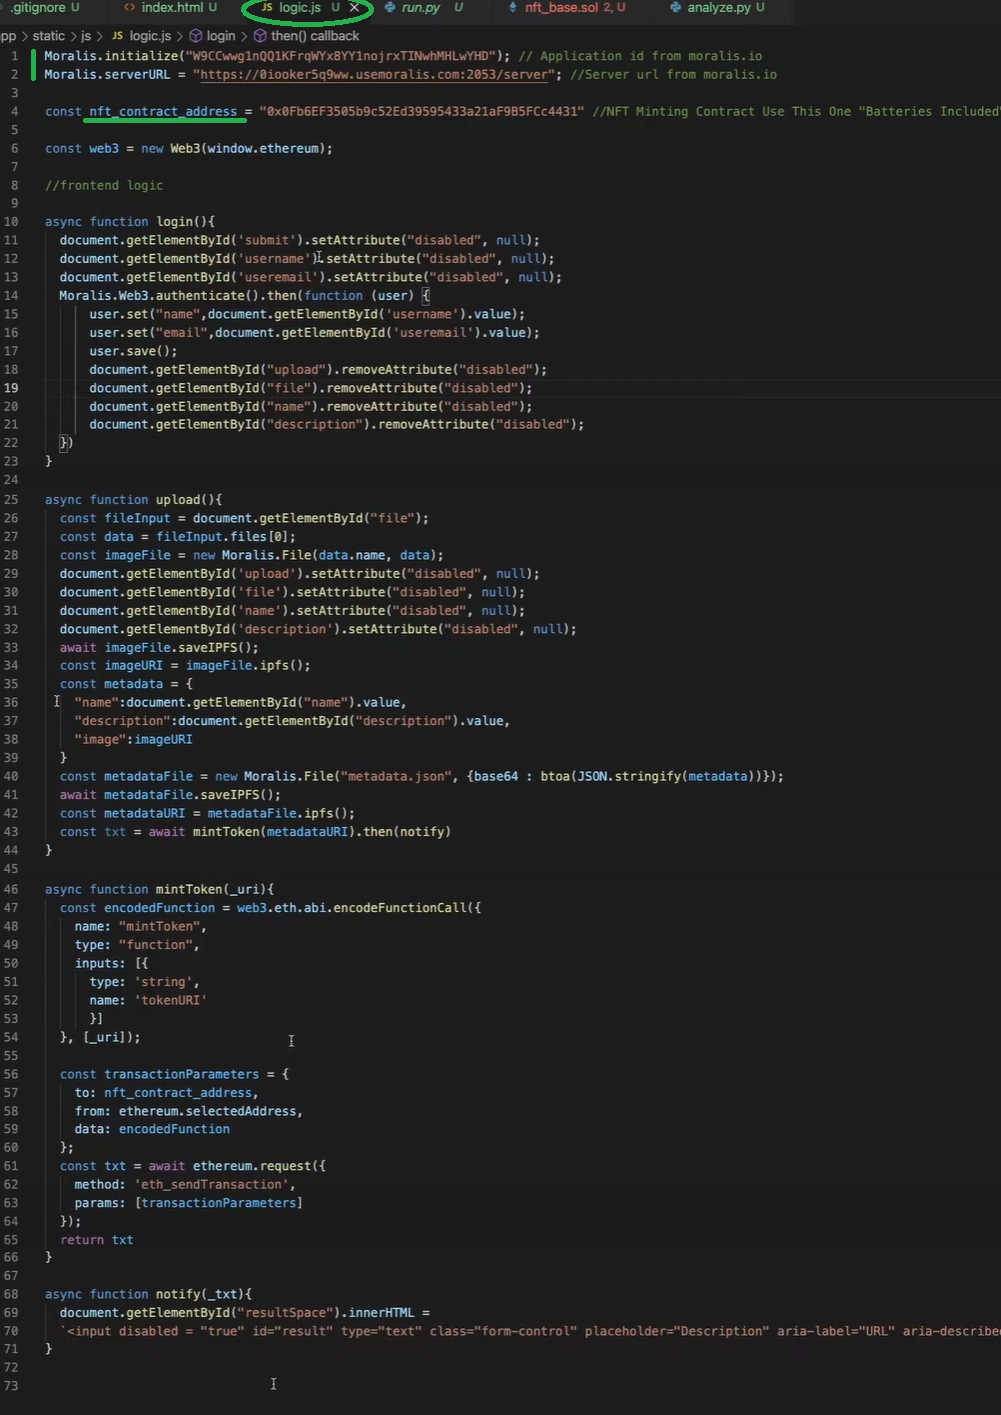Switch to the index.html tab
This screenshot has width=1001, height=1415.
[171, 8]
